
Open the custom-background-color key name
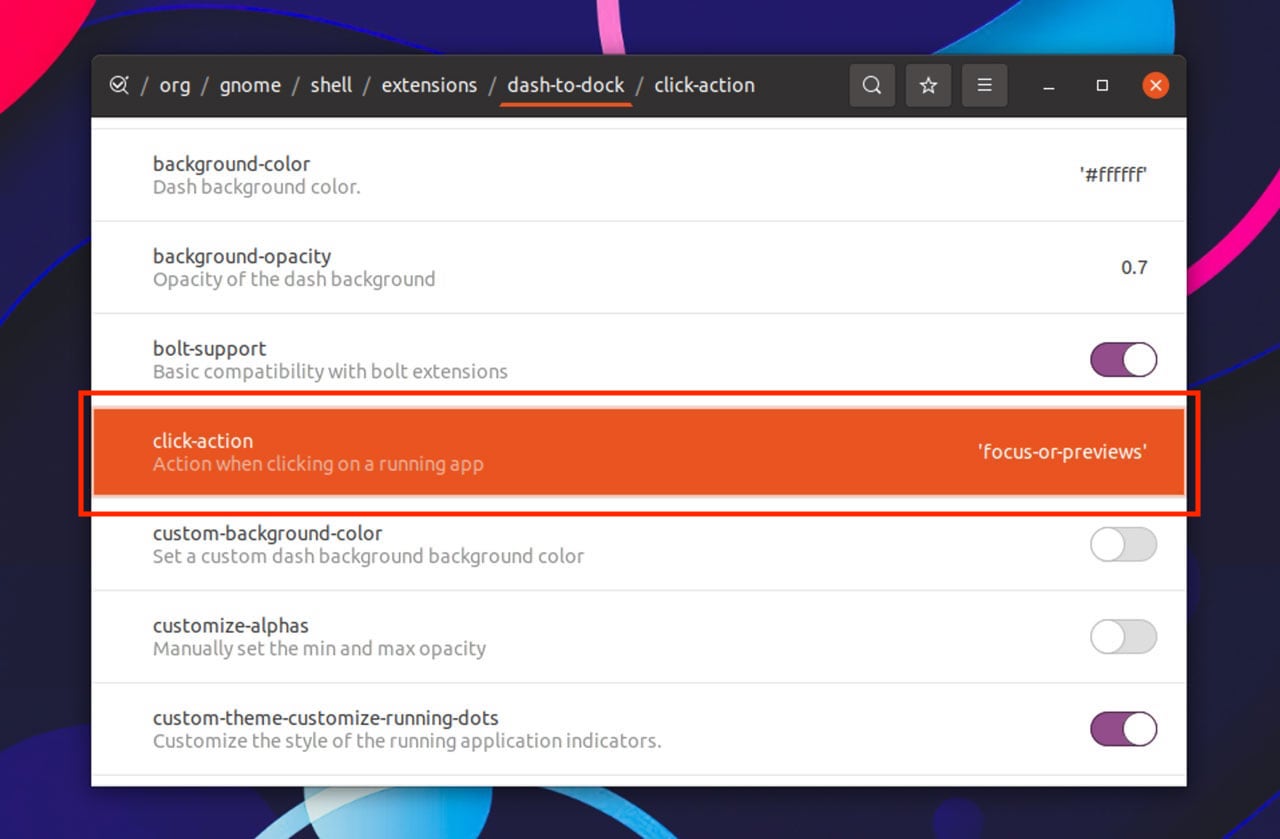tap(267, 534)
